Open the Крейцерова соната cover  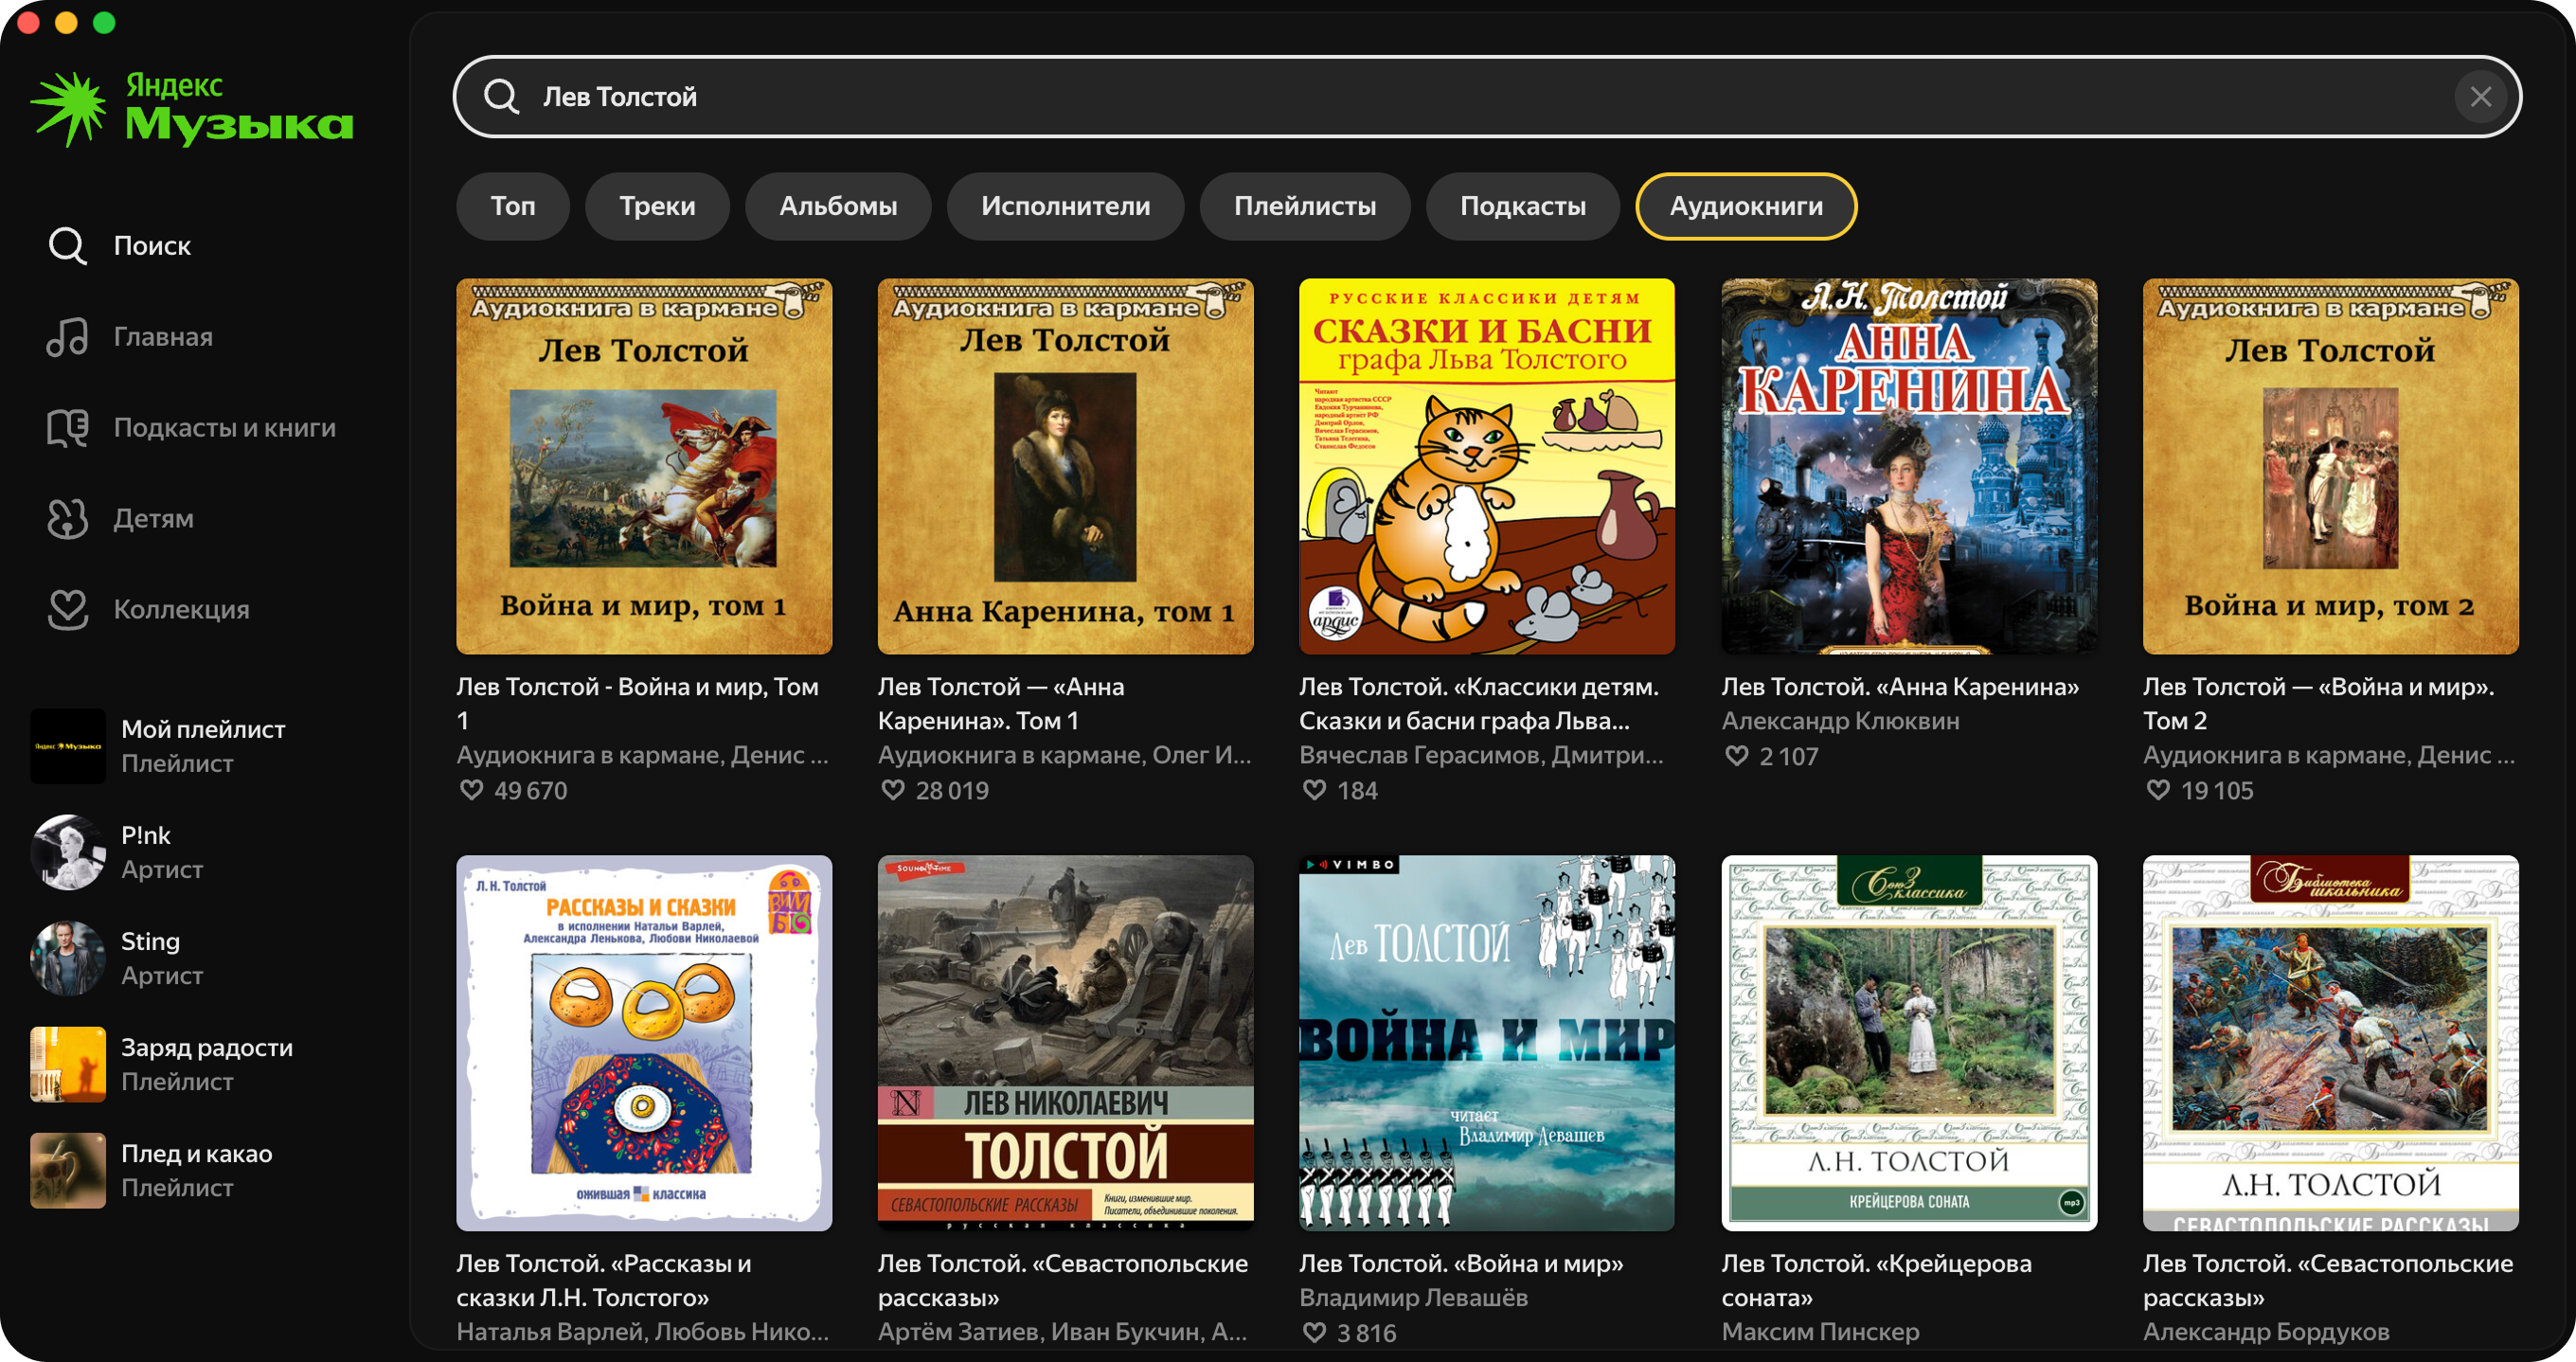(x=1909, y=1043)
